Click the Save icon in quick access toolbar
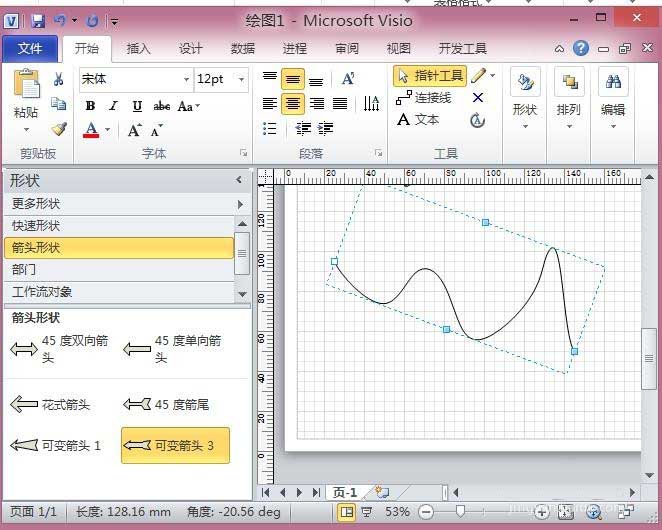This screenshot has height=530, width=662. coord(38,21)
